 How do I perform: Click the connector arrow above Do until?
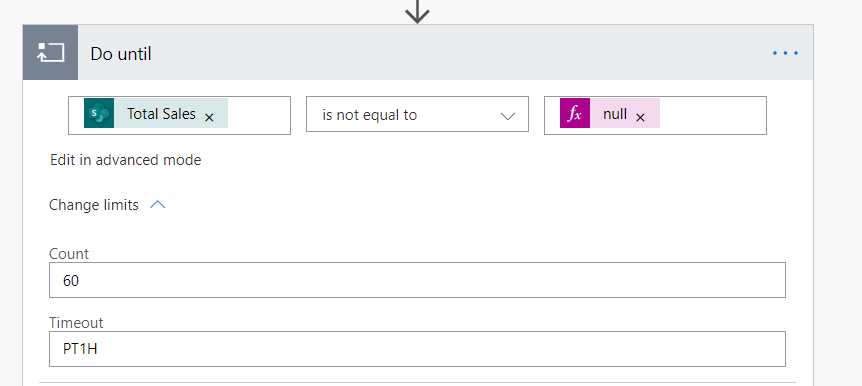click(x=417, y=11)
